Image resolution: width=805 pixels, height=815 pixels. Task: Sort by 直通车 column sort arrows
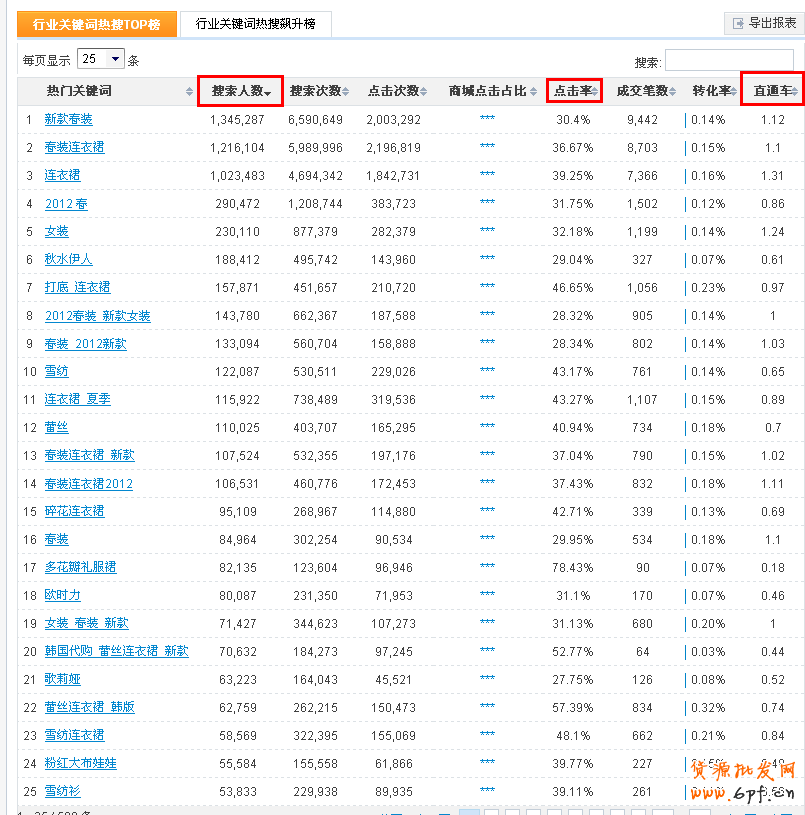point(795,92)
